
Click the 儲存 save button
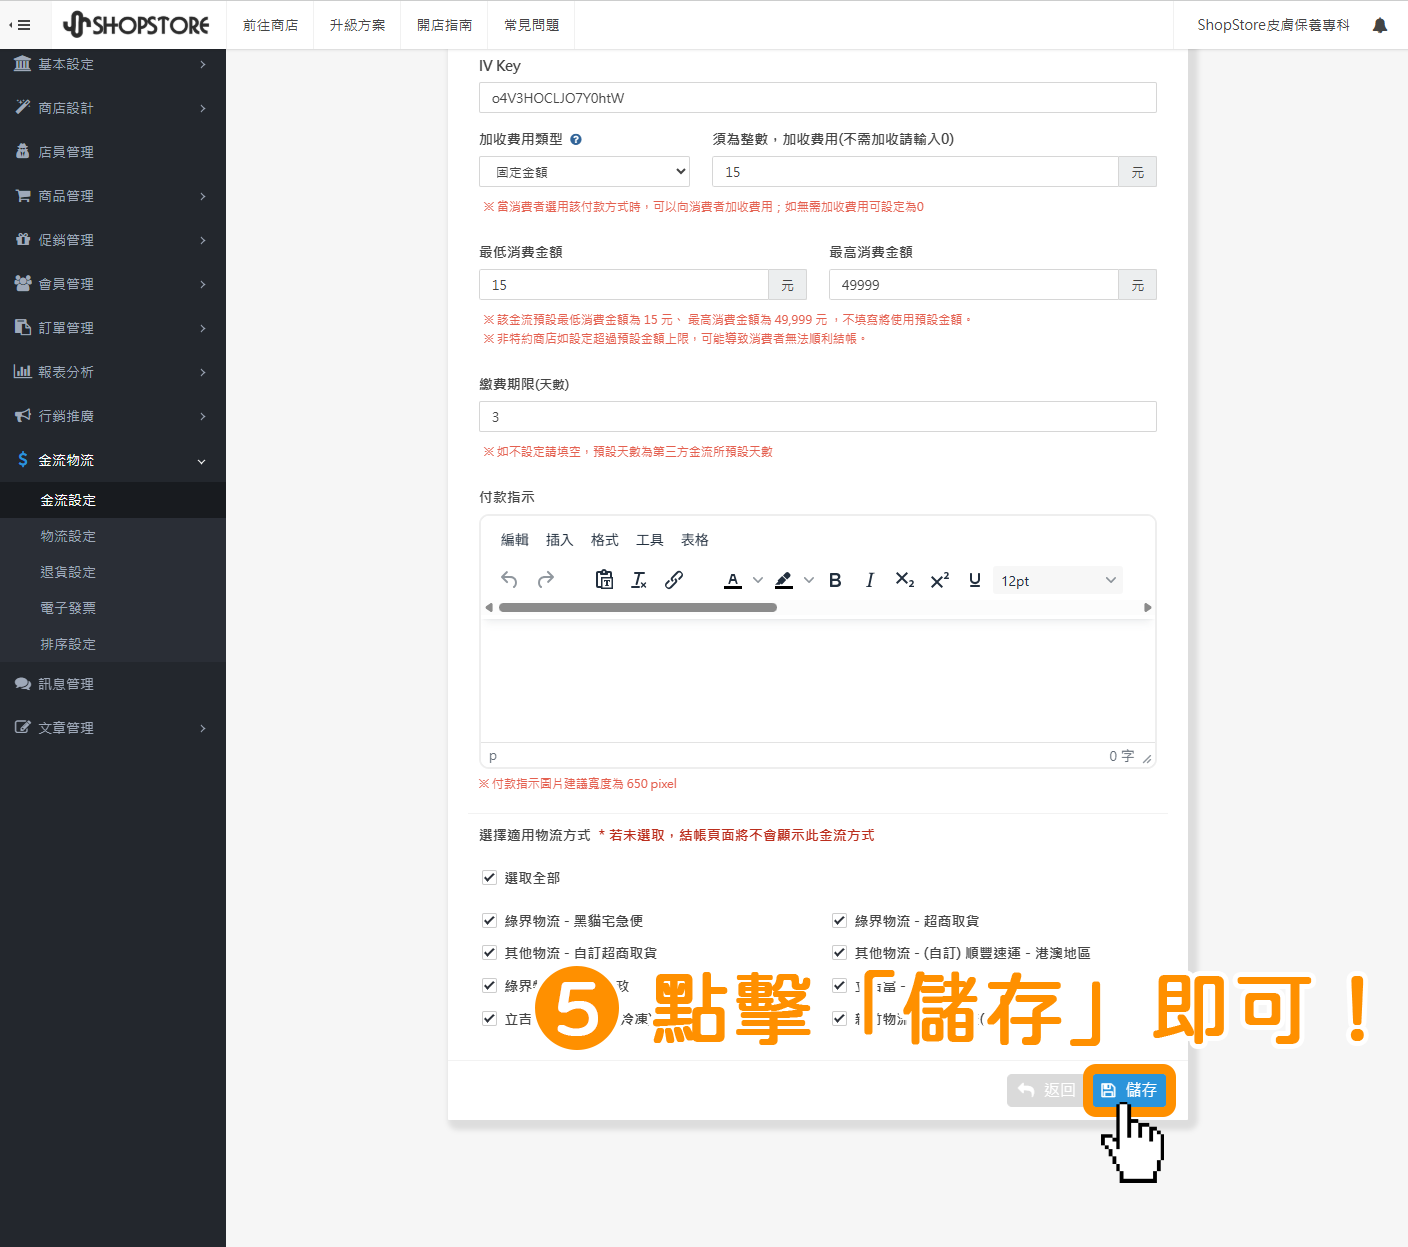pos(1130,1090)
